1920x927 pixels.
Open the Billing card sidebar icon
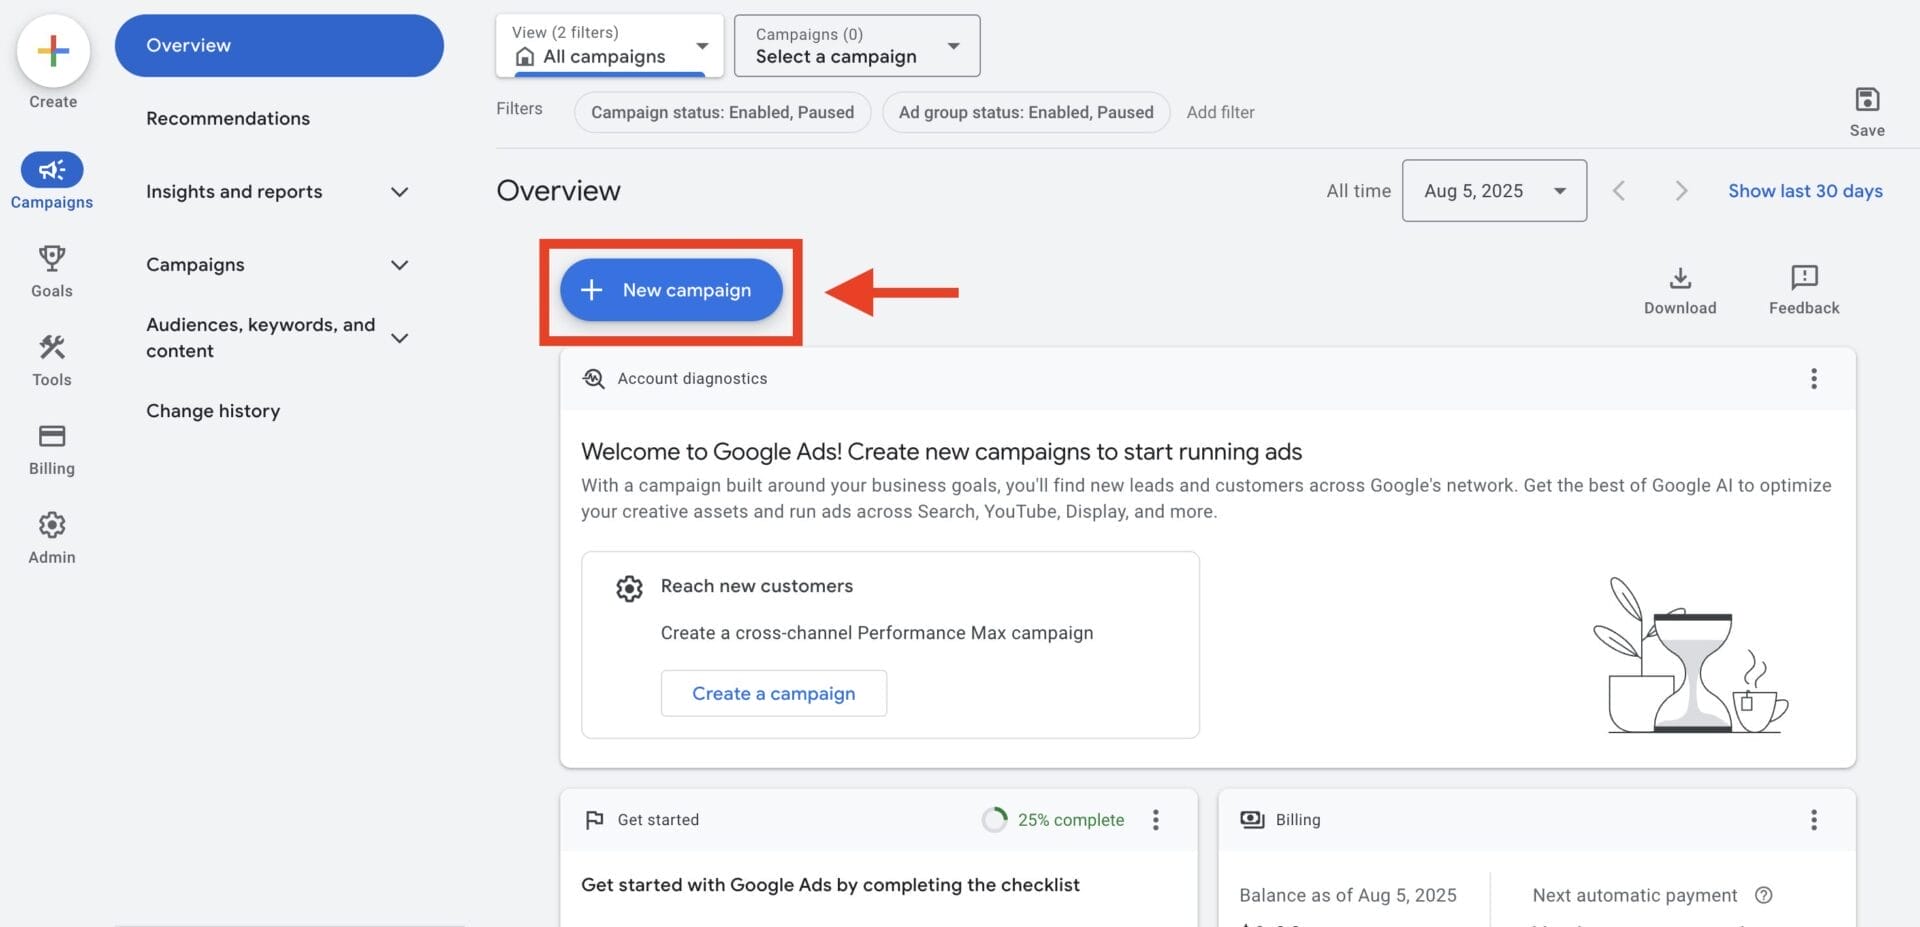[52, 436]
